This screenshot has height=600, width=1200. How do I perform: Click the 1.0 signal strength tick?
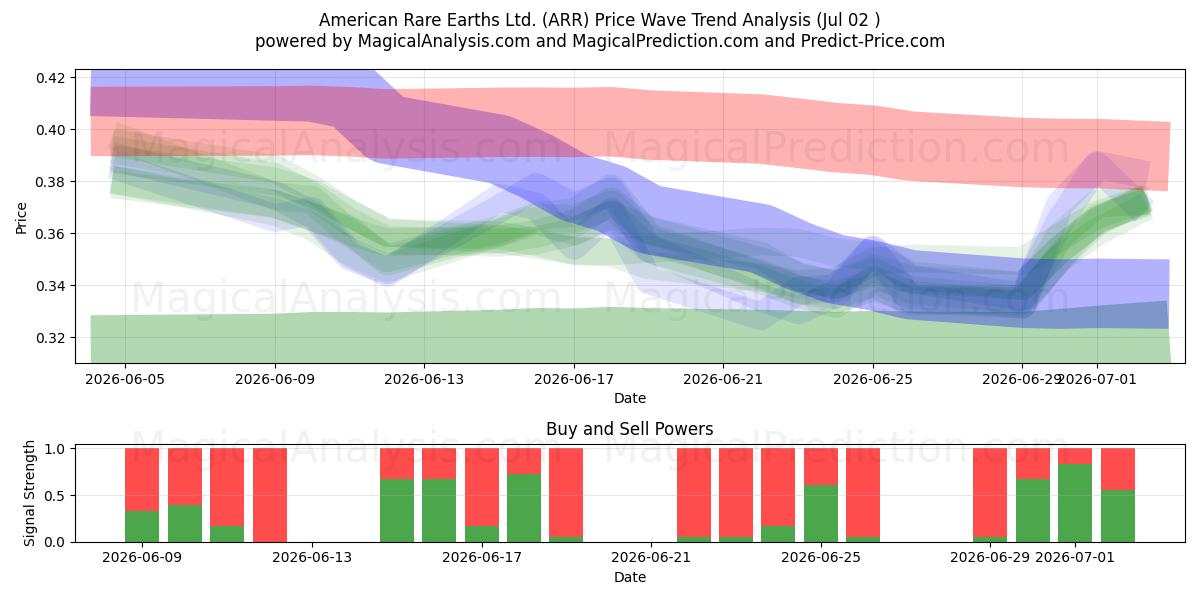pos(56,449)
